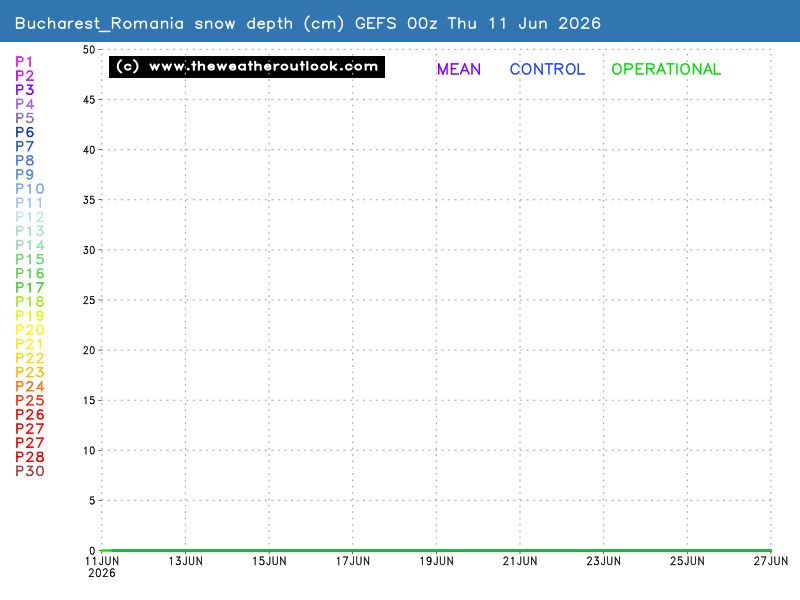This screenshot has height=600, width=800.
Task: Click the 21JUN date on the x-axis
Action: (x=520, y=561)
